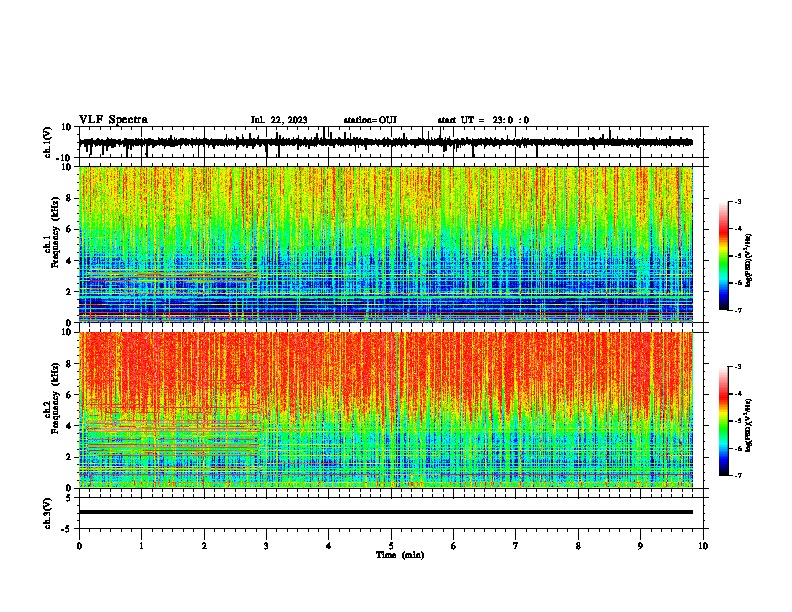The image size is (792, 612).
Task: Click time axis tick label "0"
Action: (79, 546)
